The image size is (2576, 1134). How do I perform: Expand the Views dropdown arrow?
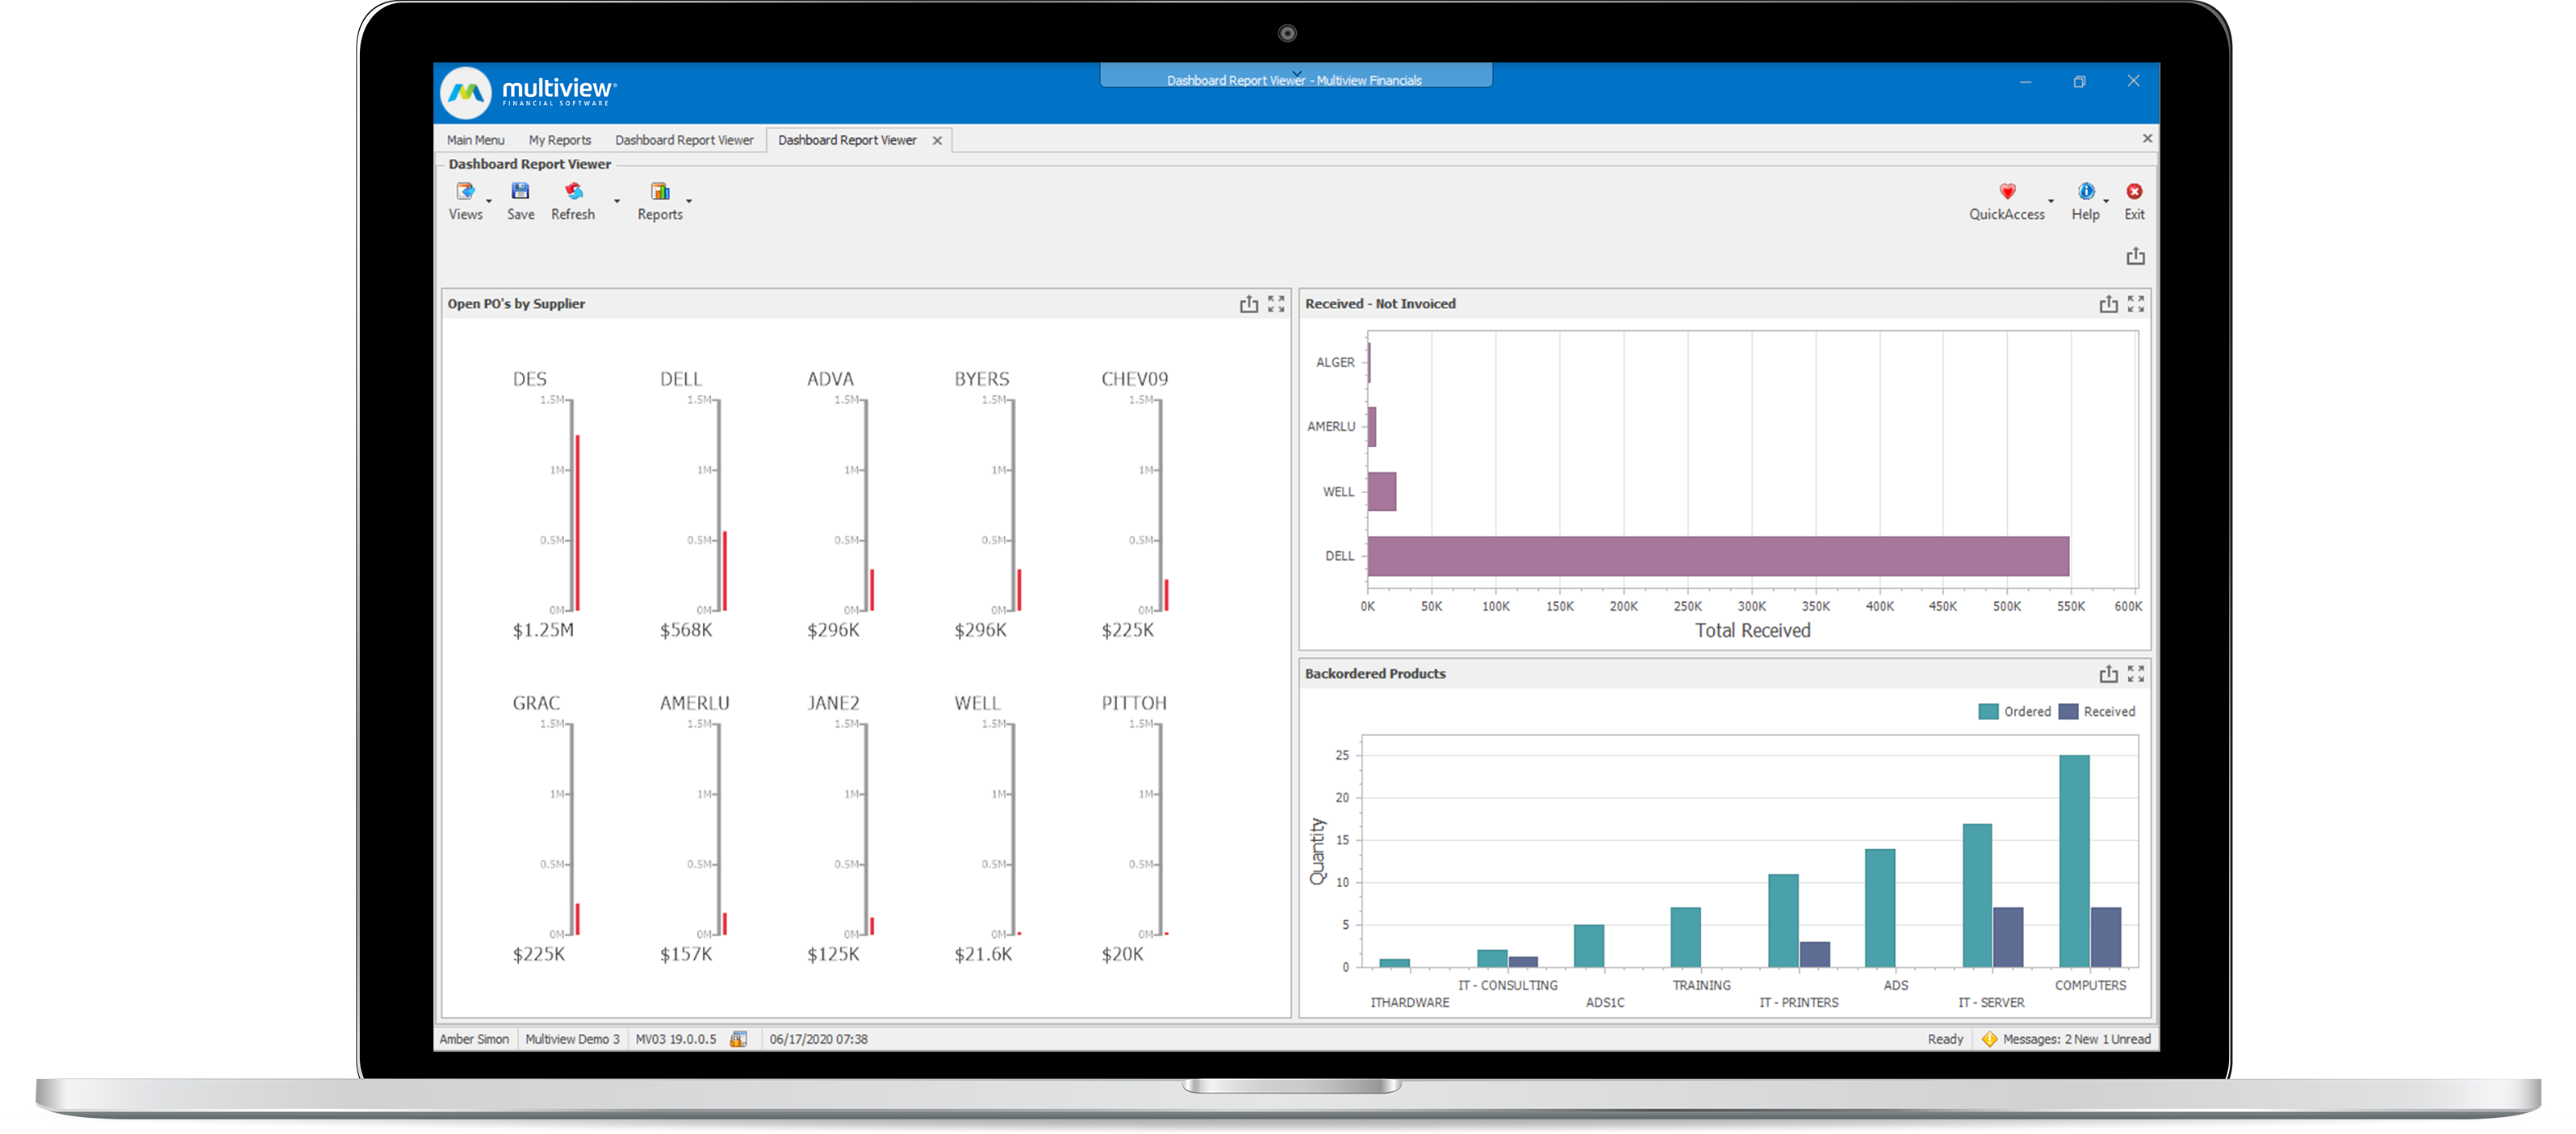pos(489,202)
